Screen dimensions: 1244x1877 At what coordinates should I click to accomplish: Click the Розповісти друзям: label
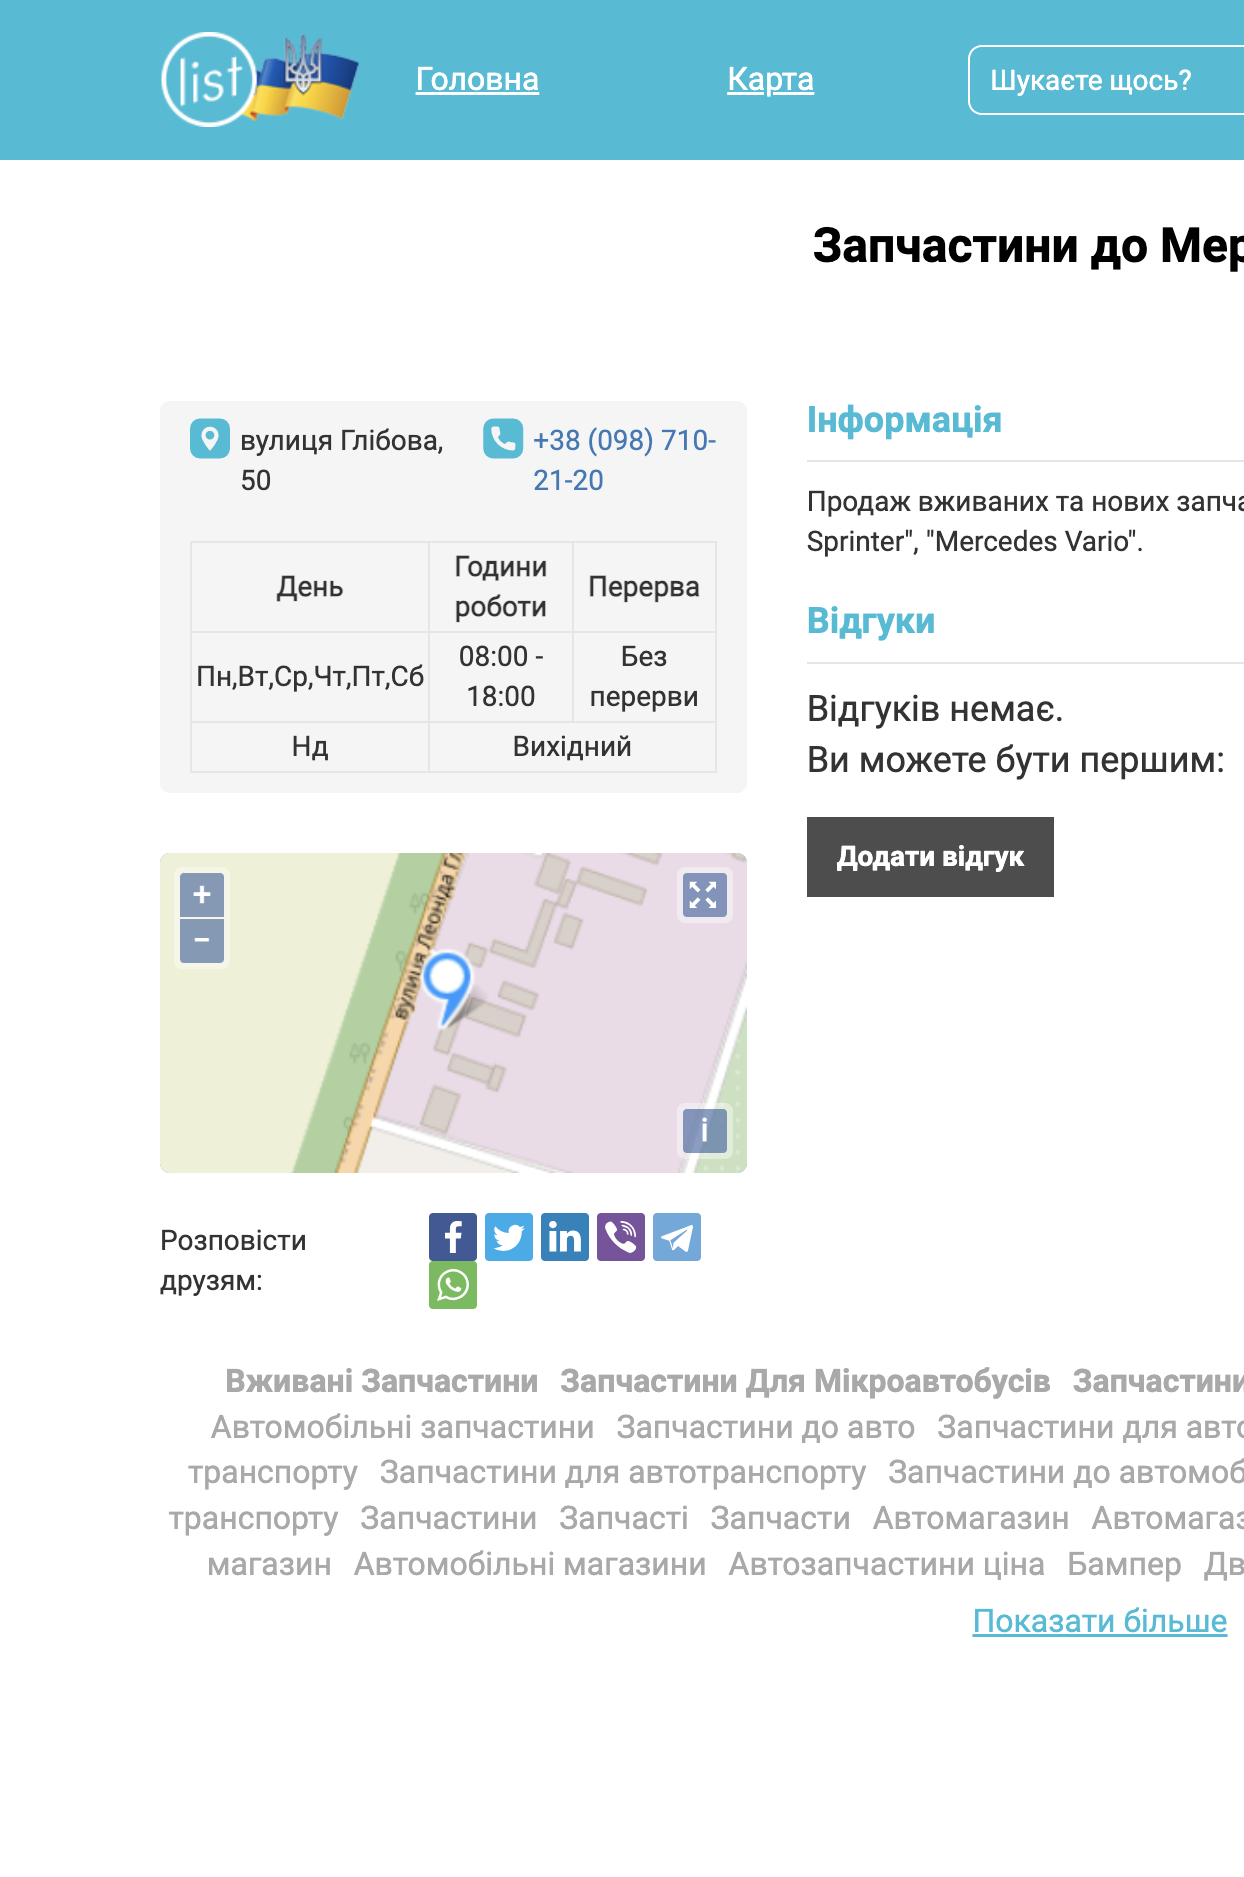233,1260
